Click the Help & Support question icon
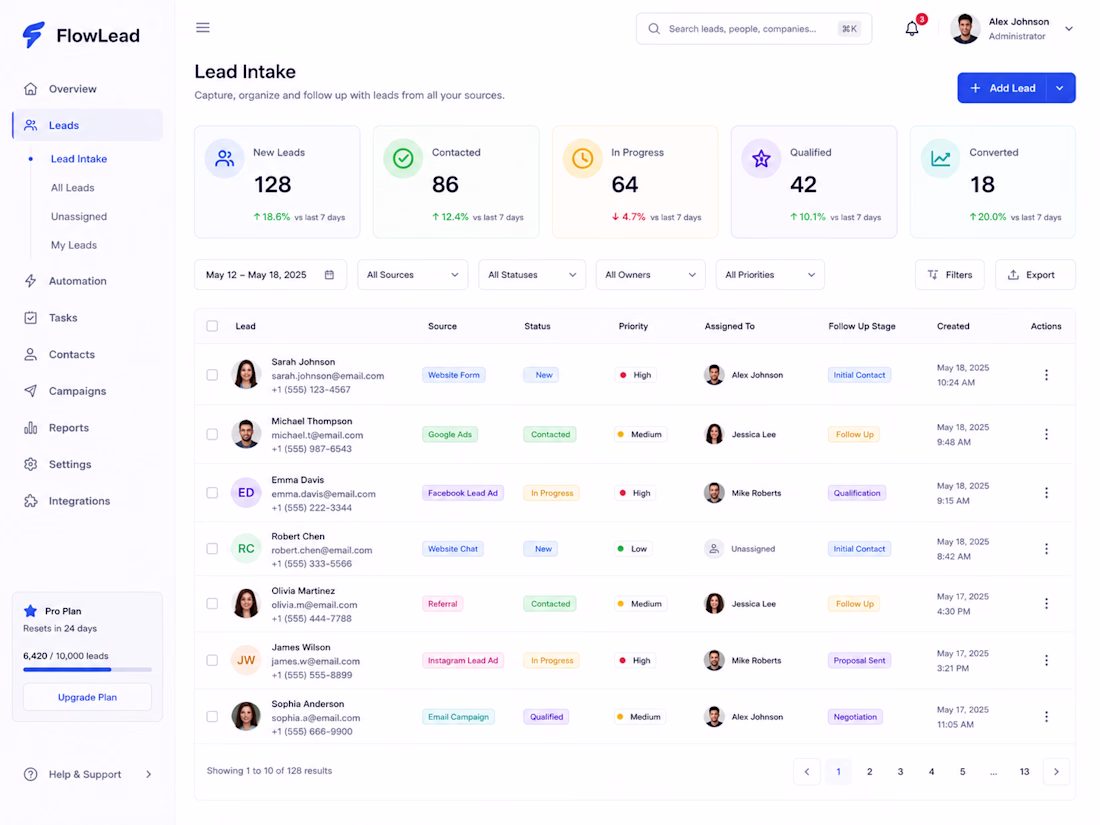The height and width of the screenshot is (825, 1100). (30, 774)
